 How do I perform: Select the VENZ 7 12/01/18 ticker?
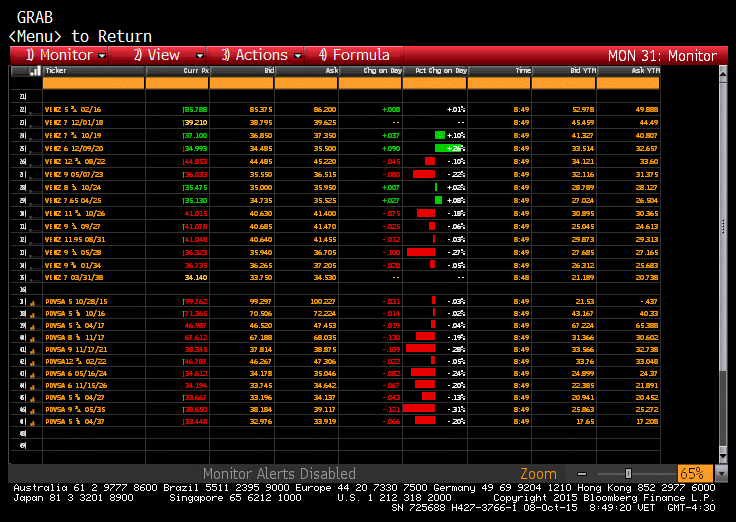[x=74, y=123]
